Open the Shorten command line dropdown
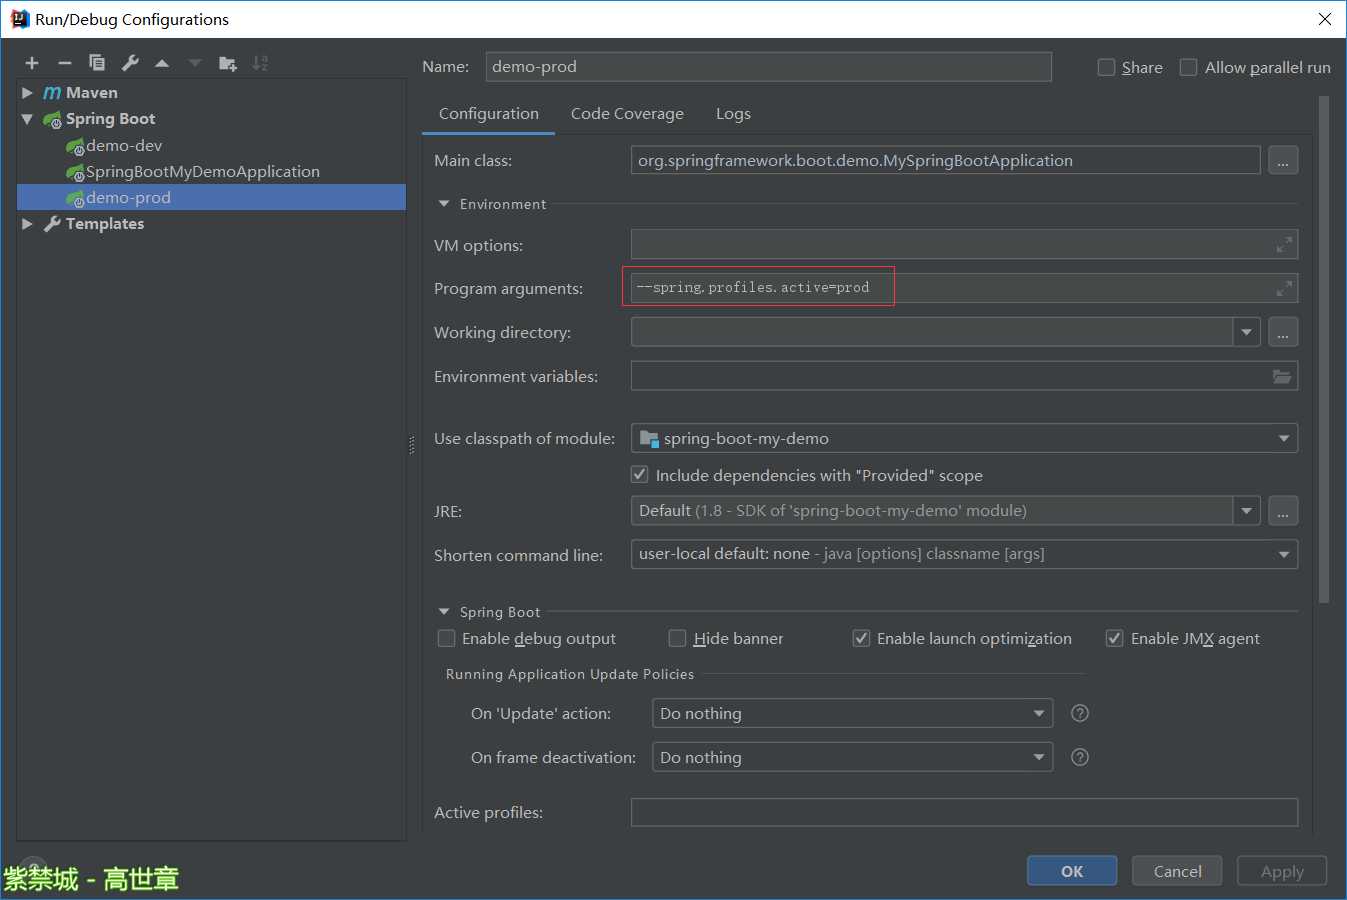The height and width of the screenshot is (900, 1347). pos(1284,554)
